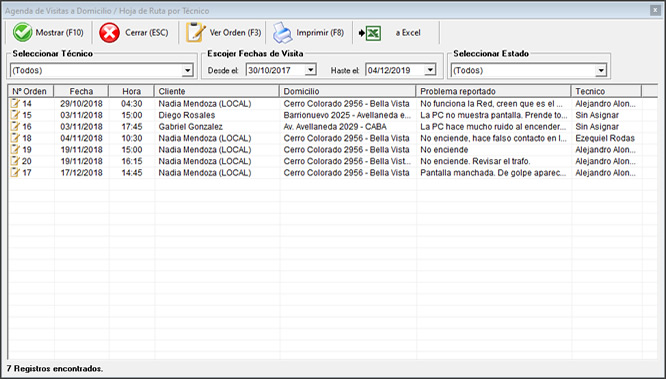Click the Excel export icon

pyautogui.click(x=370, y=33)
